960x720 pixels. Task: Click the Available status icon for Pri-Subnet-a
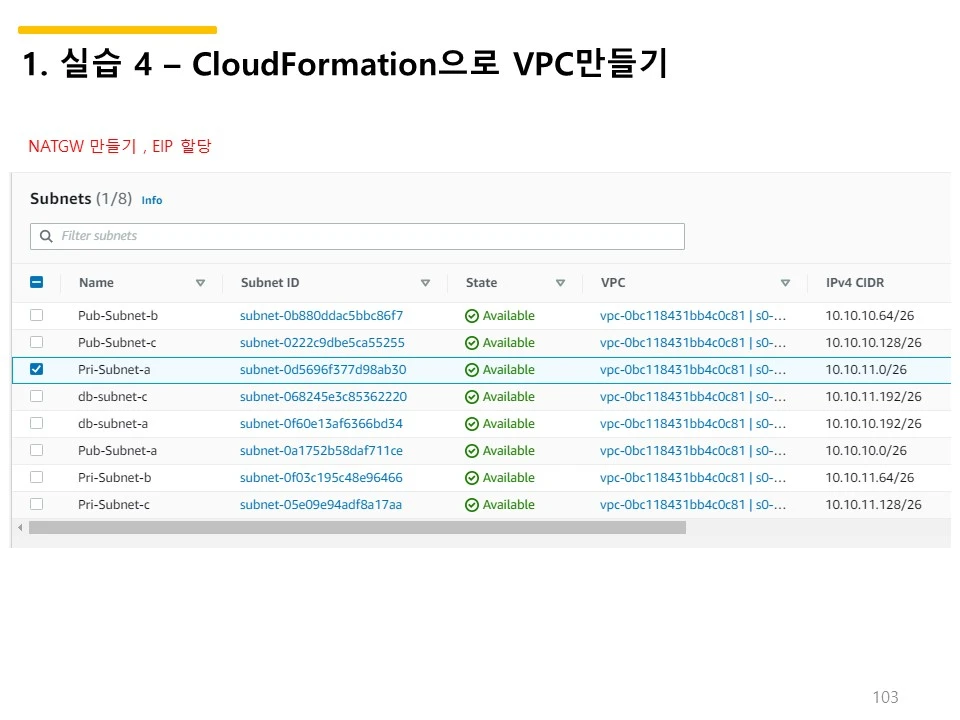point(471,370)
